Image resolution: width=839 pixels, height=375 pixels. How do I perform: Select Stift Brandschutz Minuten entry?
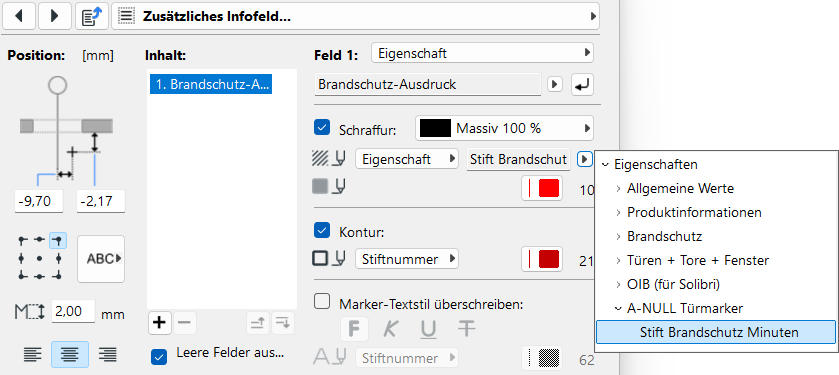pyautogui.click(x=715, y=332)
